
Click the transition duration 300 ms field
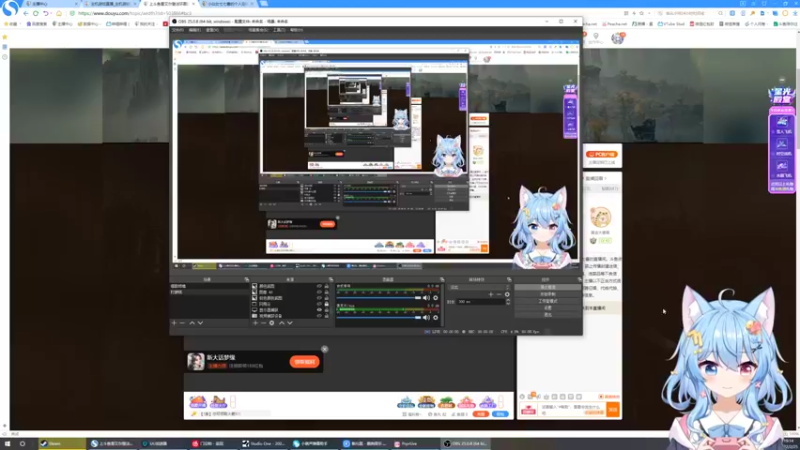(x=481, y=302)
